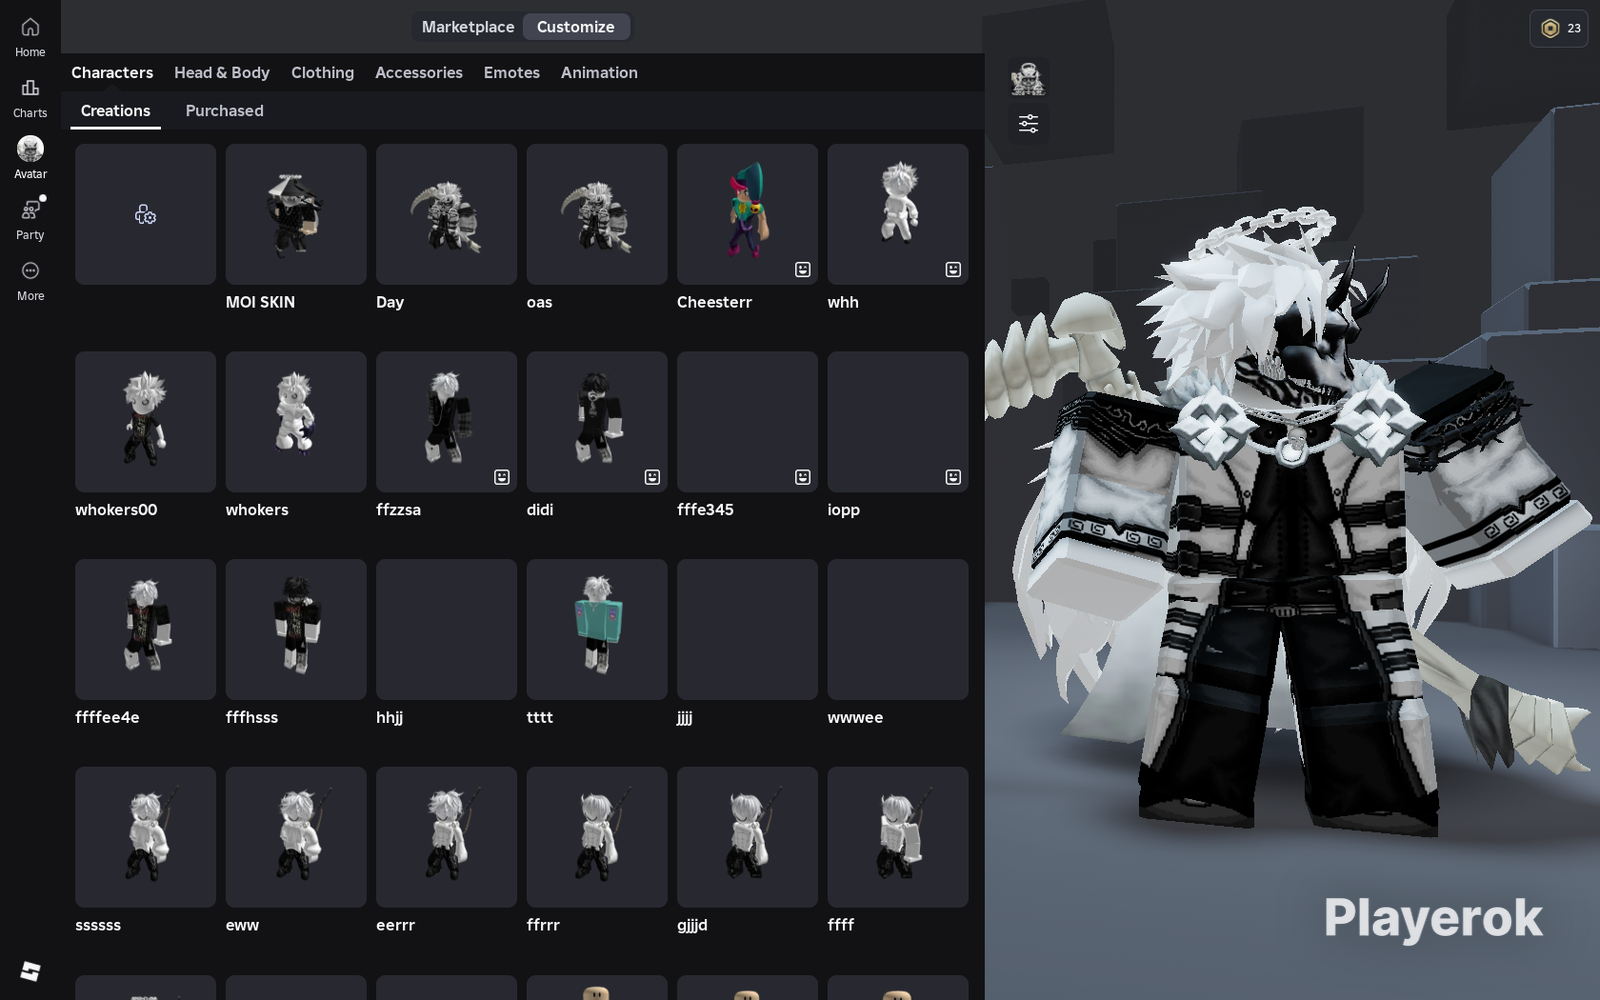Select the whh character thumbnail
1600x1000 pixels.
(x=898, y=214)
